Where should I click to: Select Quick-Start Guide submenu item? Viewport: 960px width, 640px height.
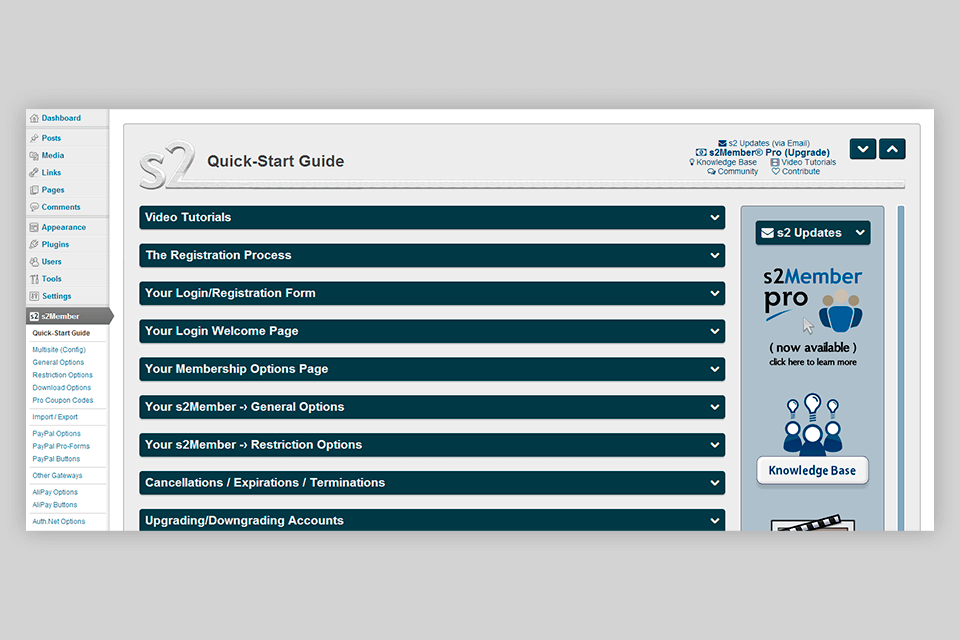(x=61, y=333)
